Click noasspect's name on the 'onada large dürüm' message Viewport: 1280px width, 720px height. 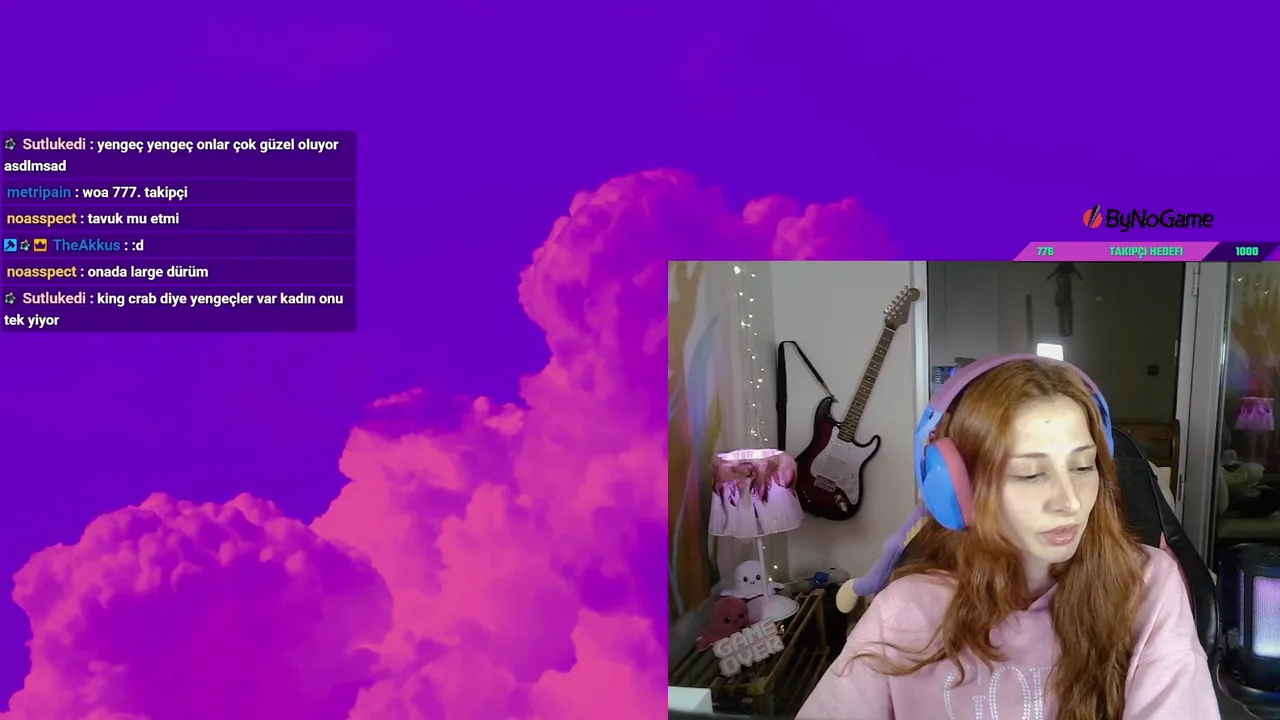[42, 272]
